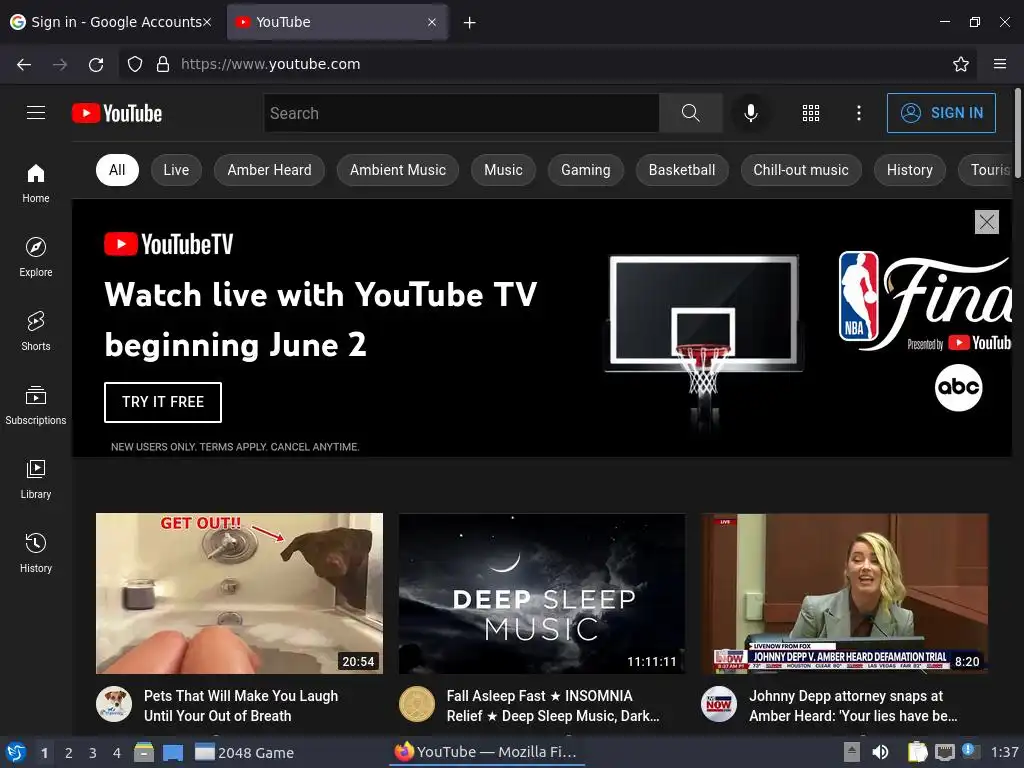
Task: Close the YouTube TV banner ad
Action: click(x=987, y=222)
